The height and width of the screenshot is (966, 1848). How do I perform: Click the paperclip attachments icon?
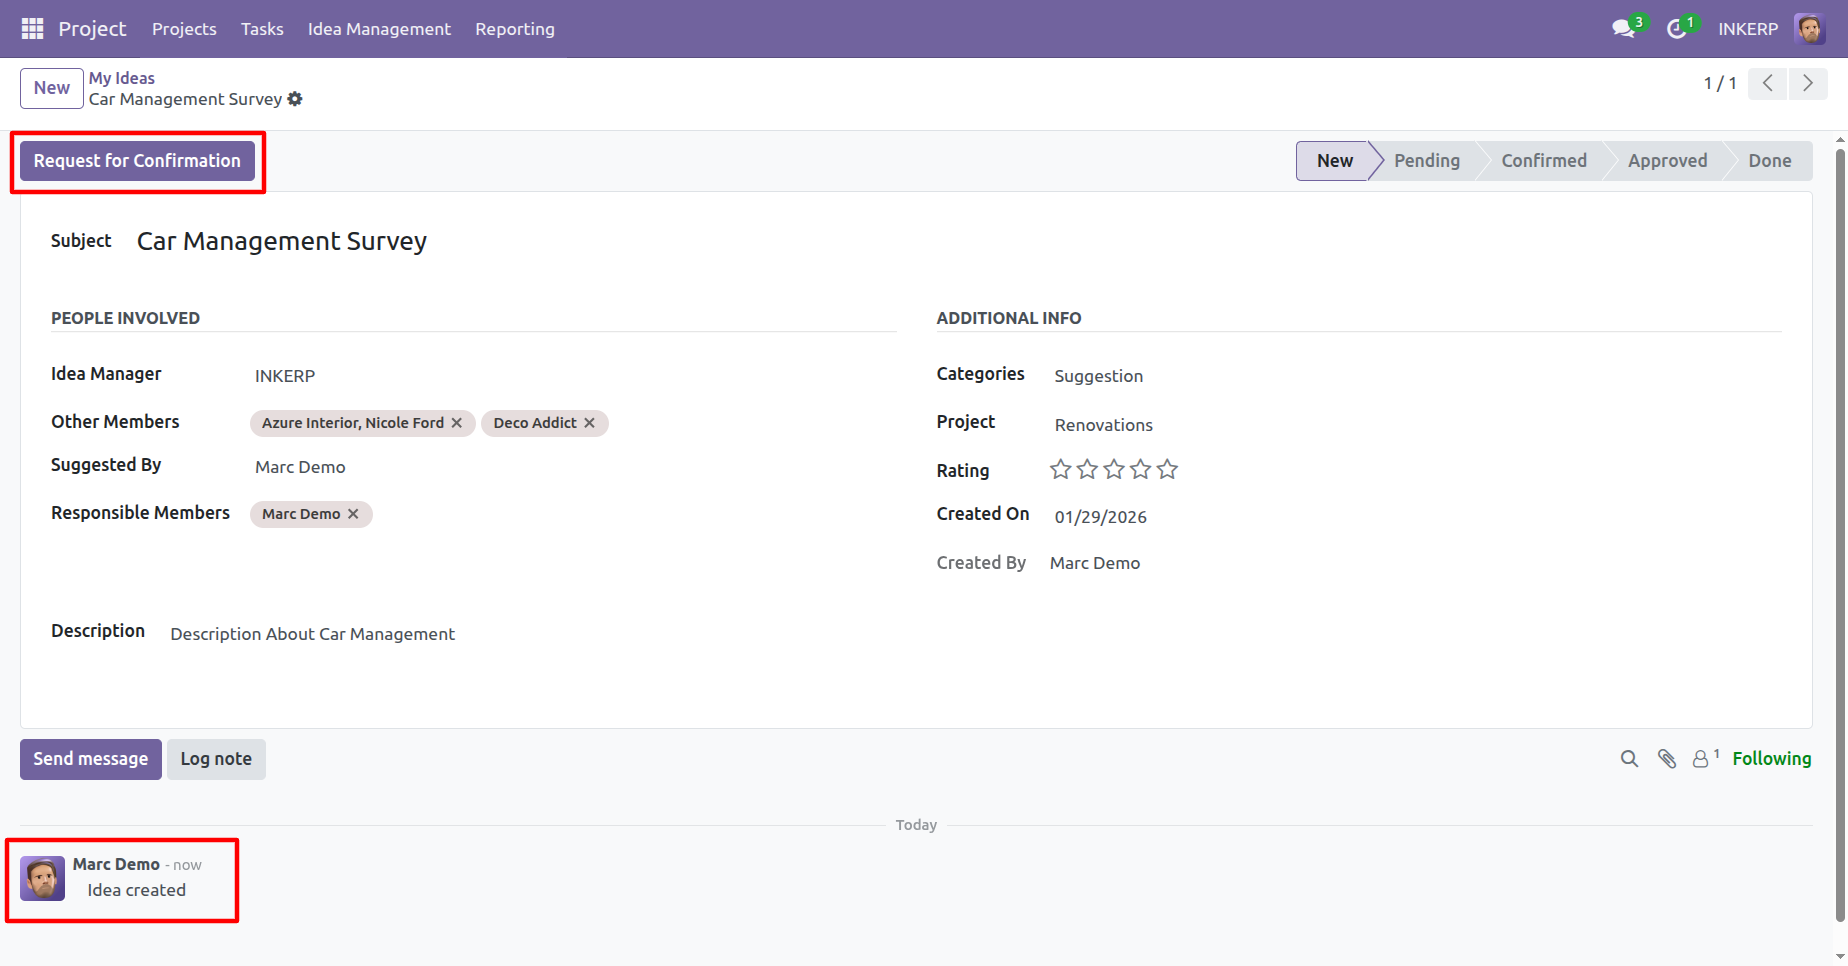point(1666,759)
